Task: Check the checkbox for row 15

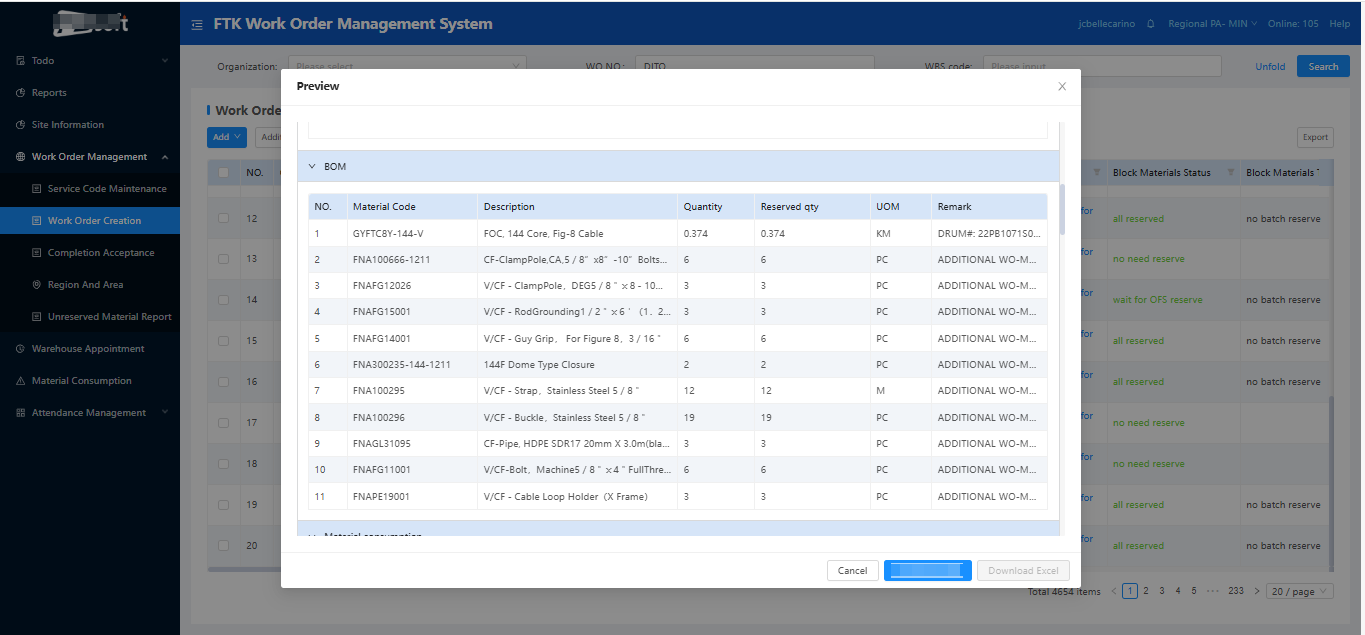Action: pos(224,341)
